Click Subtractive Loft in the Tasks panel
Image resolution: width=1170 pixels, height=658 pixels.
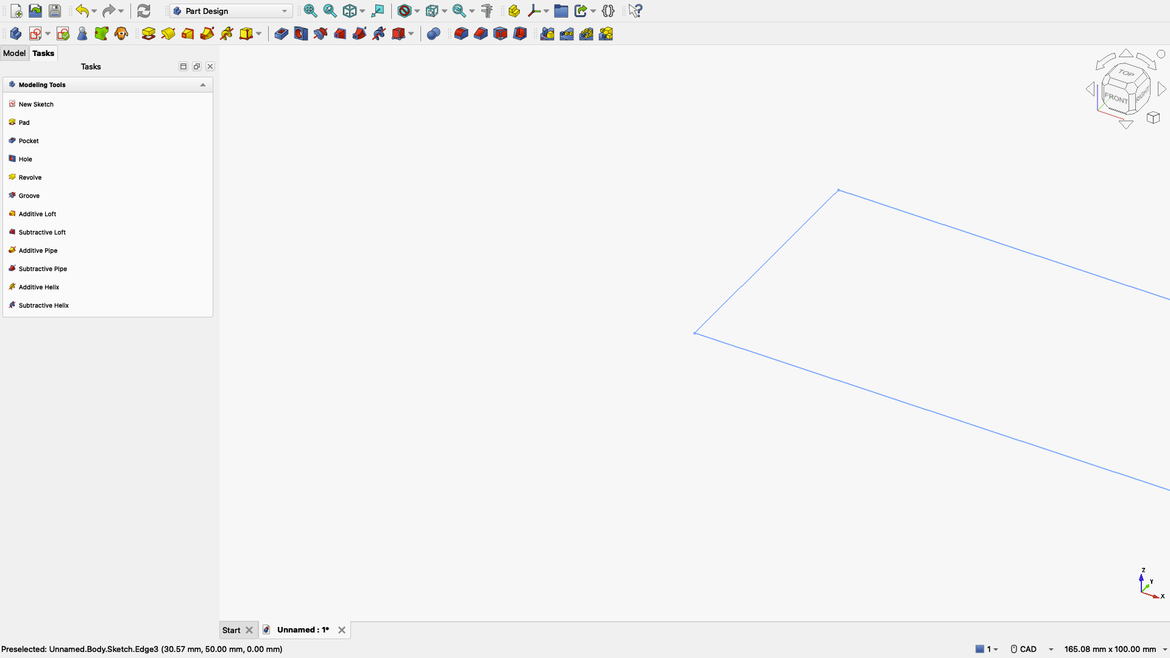pyautogui.click(x=42, y=232)
